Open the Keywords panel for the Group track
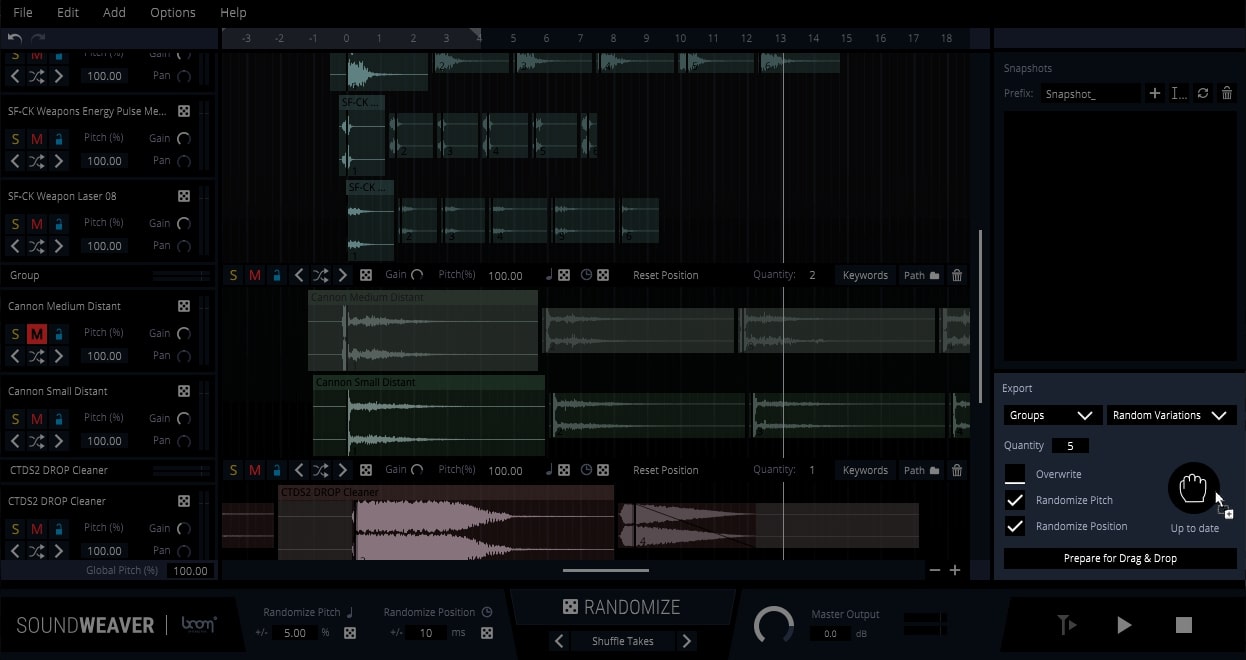Viewport: 1246px width, 660px height. [x=865, y=275]
